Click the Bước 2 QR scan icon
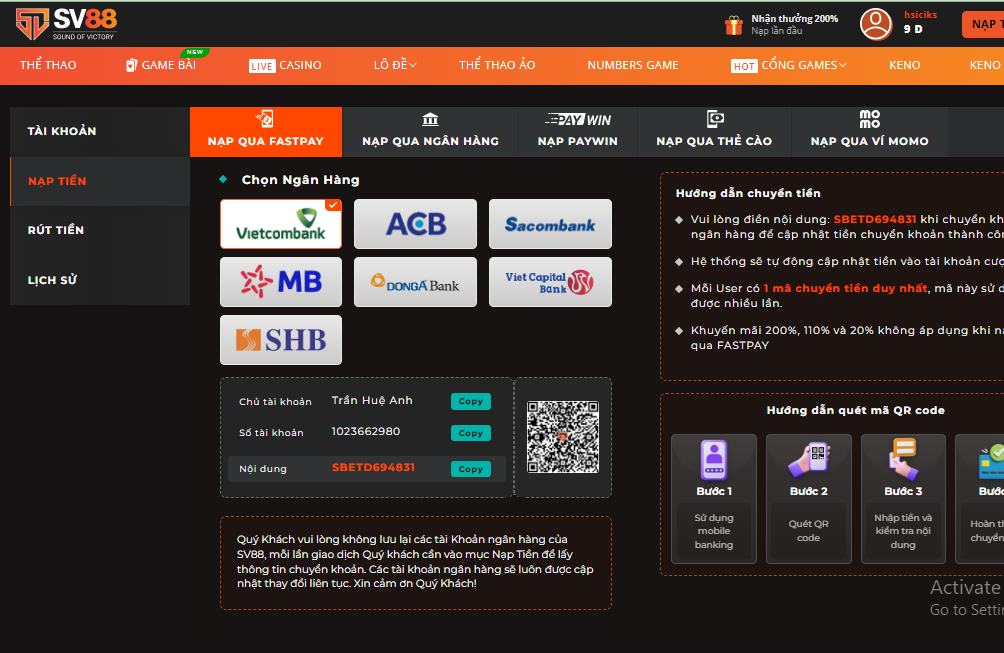Image resolution: width=1004 pixels, height=653 pixels. point(809,460)
